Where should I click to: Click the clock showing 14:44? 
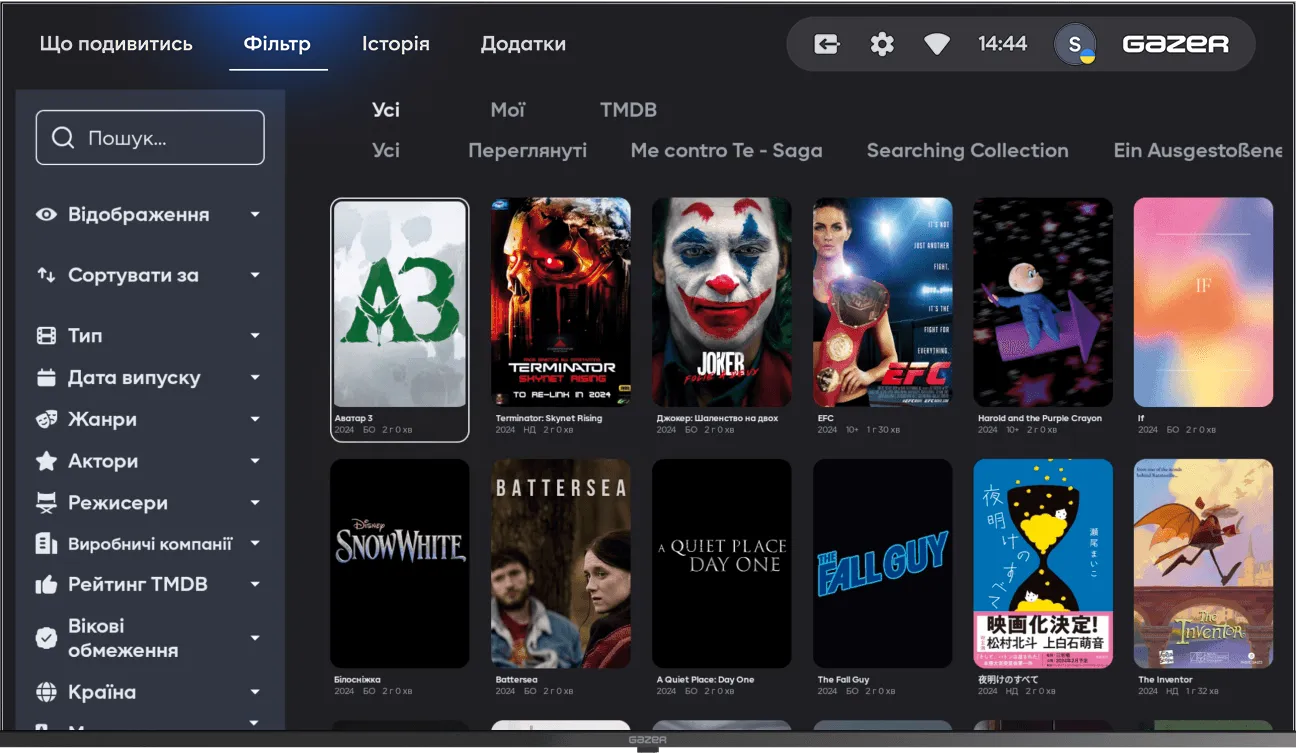click(1003, 44)
